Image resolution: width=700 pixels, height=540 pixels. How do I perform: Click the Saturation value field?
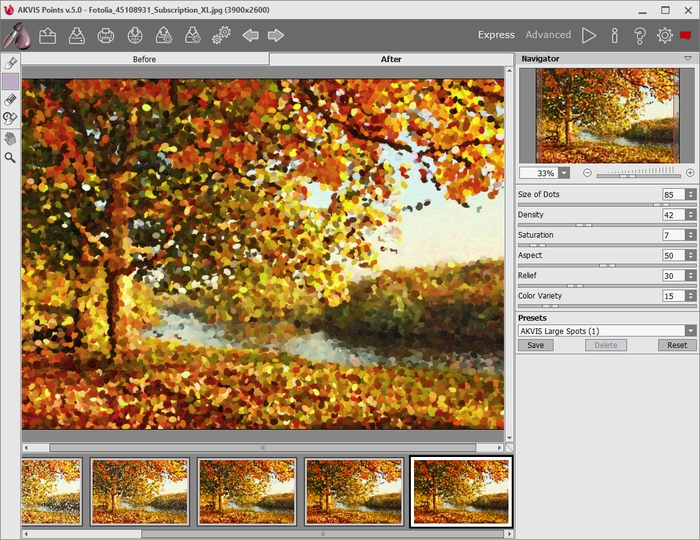[x=674, y=235]
